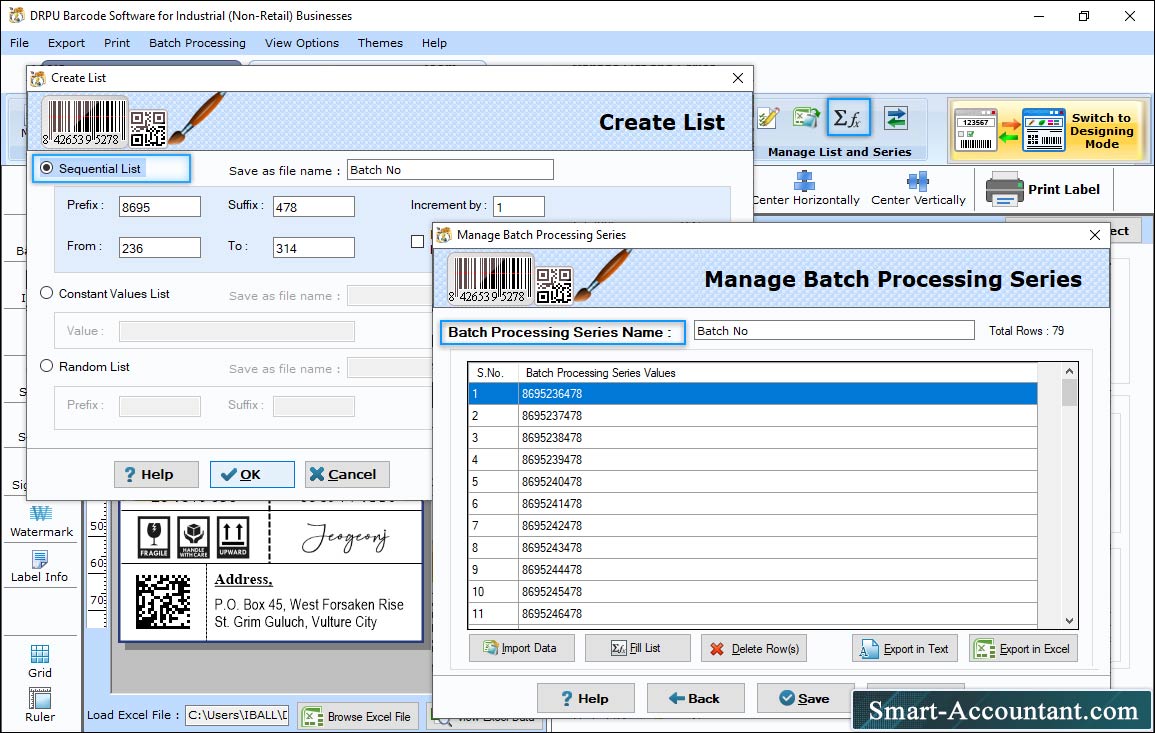Open the Batch Processing menu

coord(197,43)
